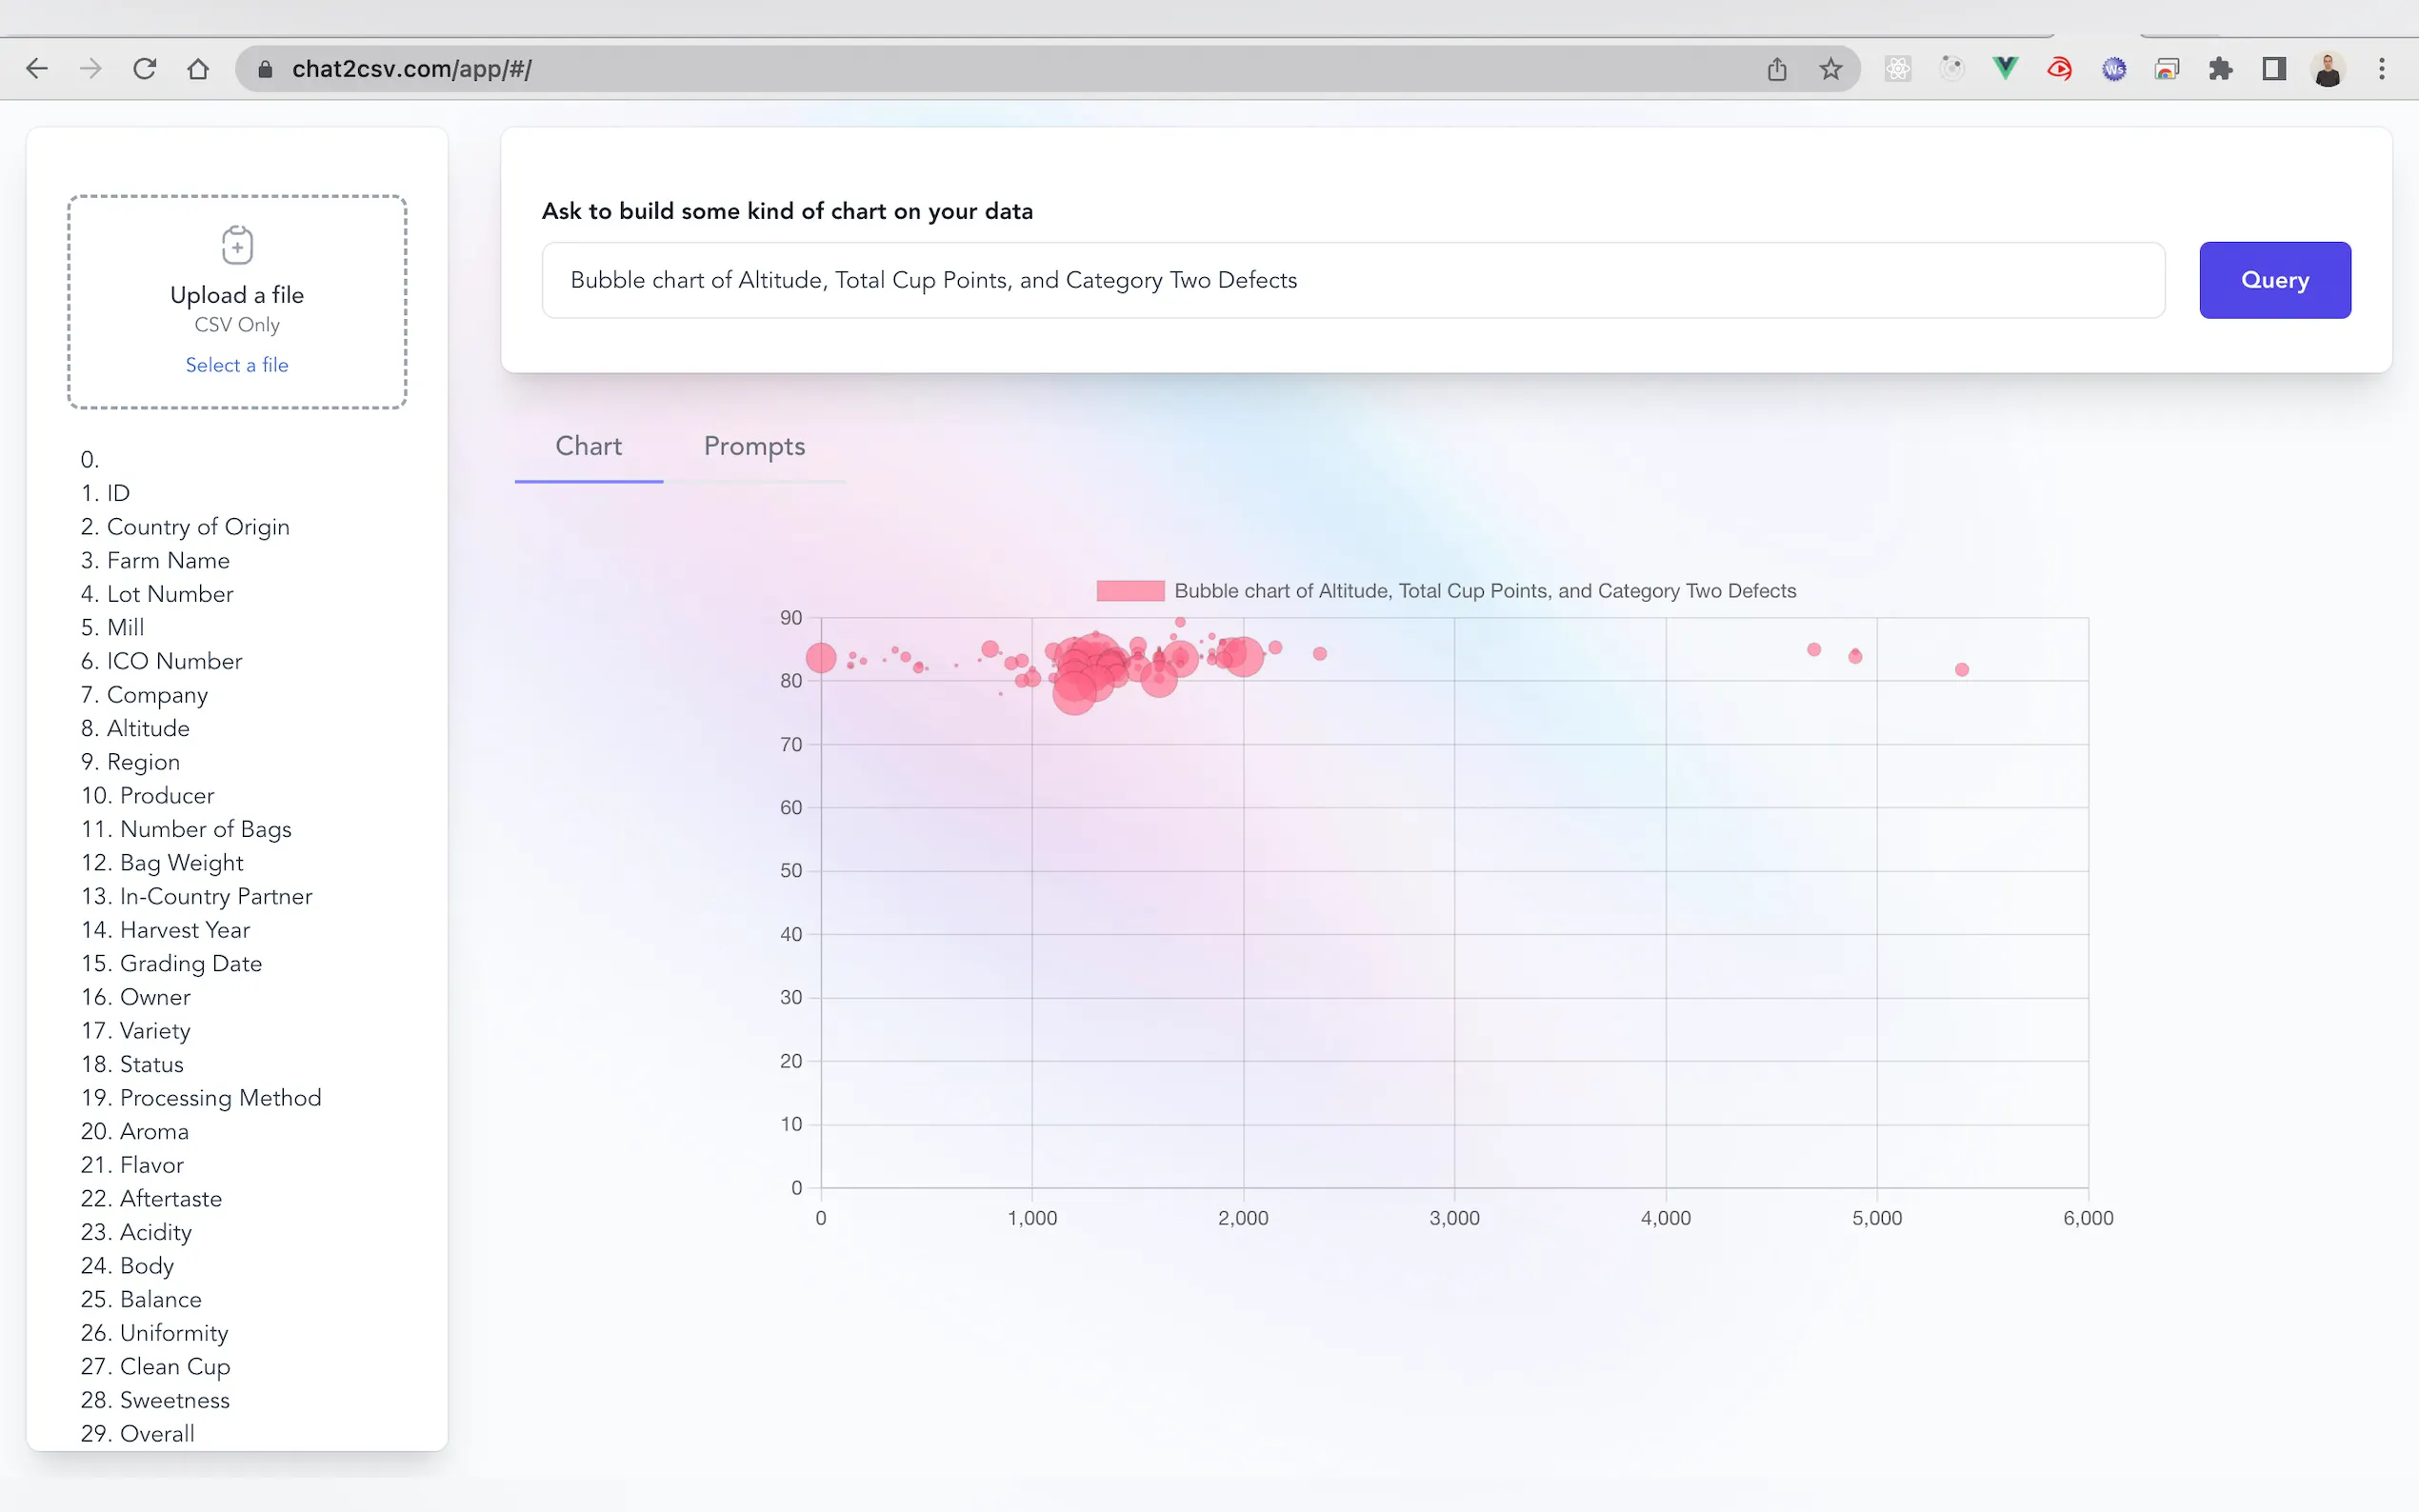Upload a file via the clipboard icon
Image resolution: width=2419 pixels, height=1512 pixels.
coord(237,245)
